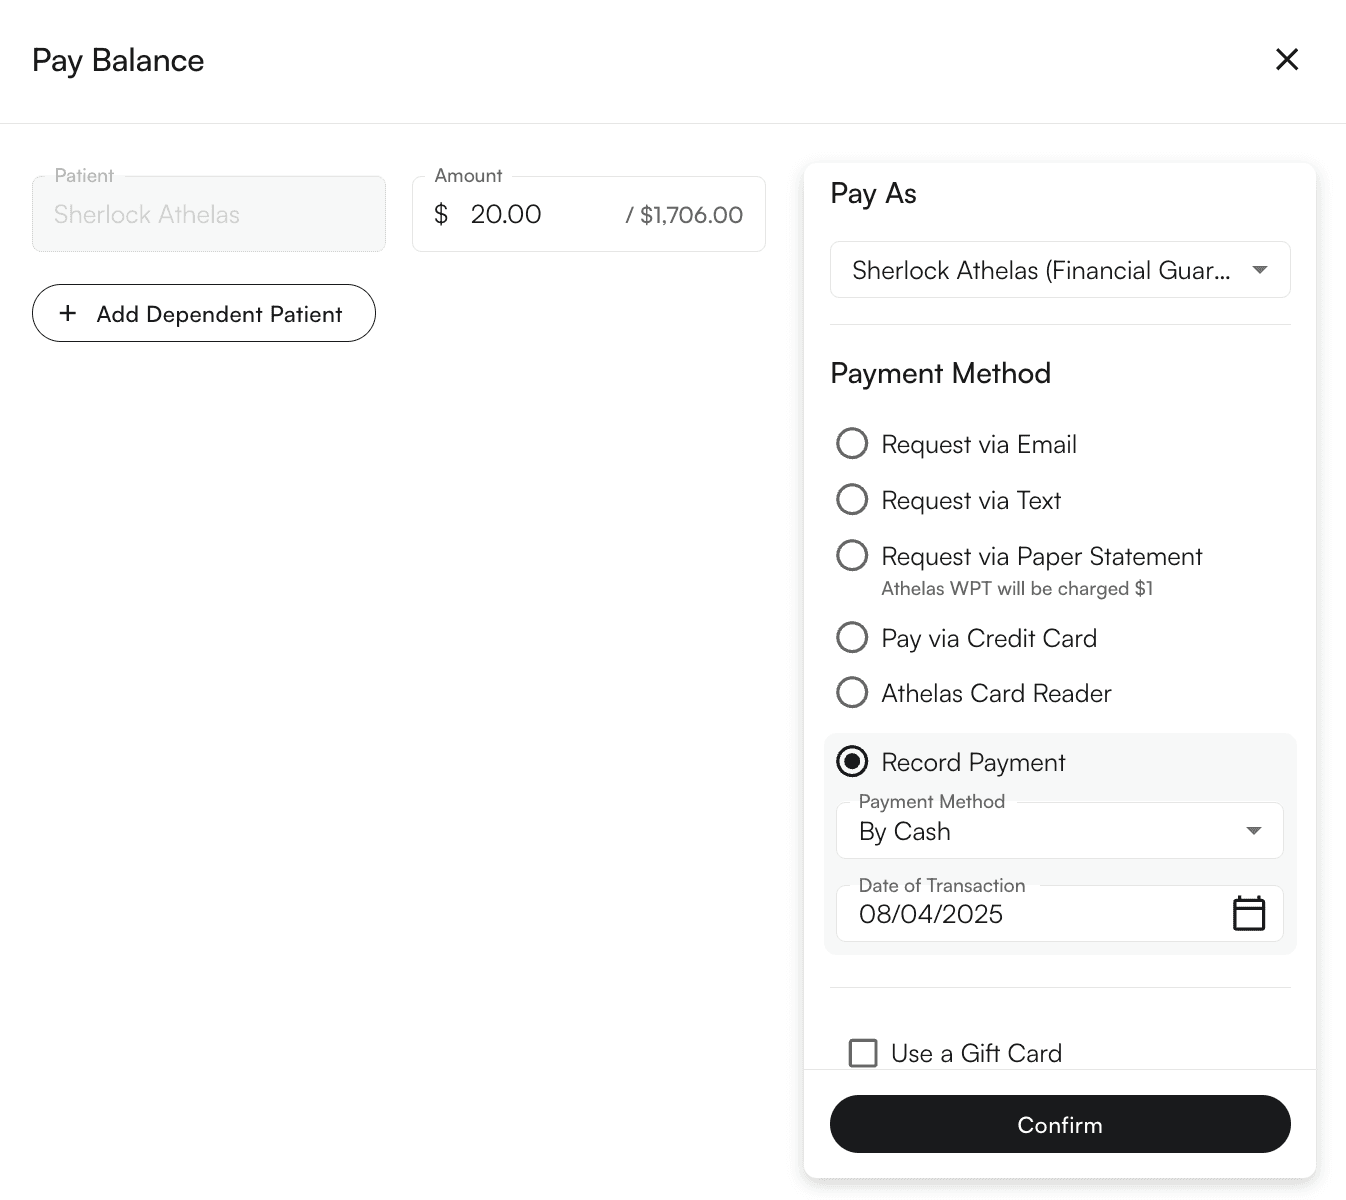Select the Record Payment radio button
This screenshot has width=1346, height=1200.
852,762
